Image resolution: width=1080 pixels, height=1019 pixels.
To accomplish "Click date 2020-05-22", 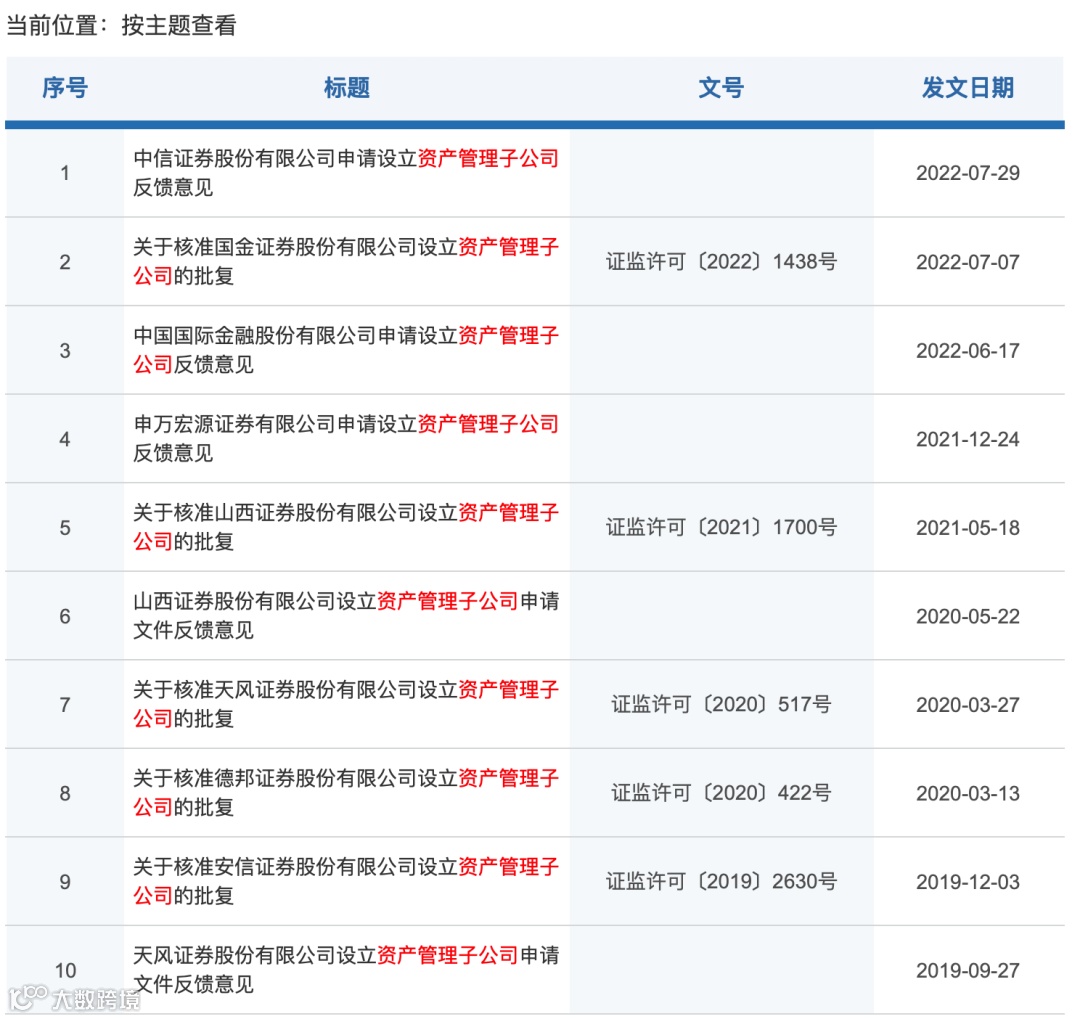I will 968,616.
